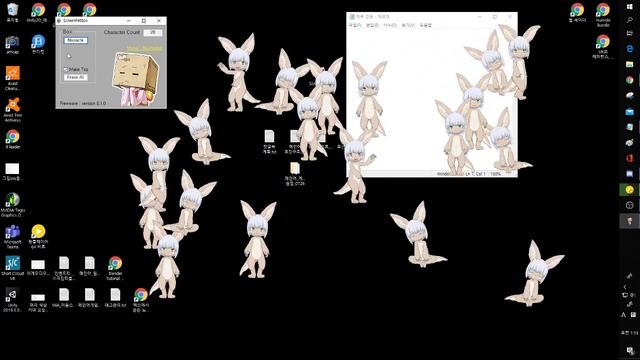The height and width of the screenshot is (360, 640).
Task: Click the Notepad title bar icon
Action: [x=352, y=17]
